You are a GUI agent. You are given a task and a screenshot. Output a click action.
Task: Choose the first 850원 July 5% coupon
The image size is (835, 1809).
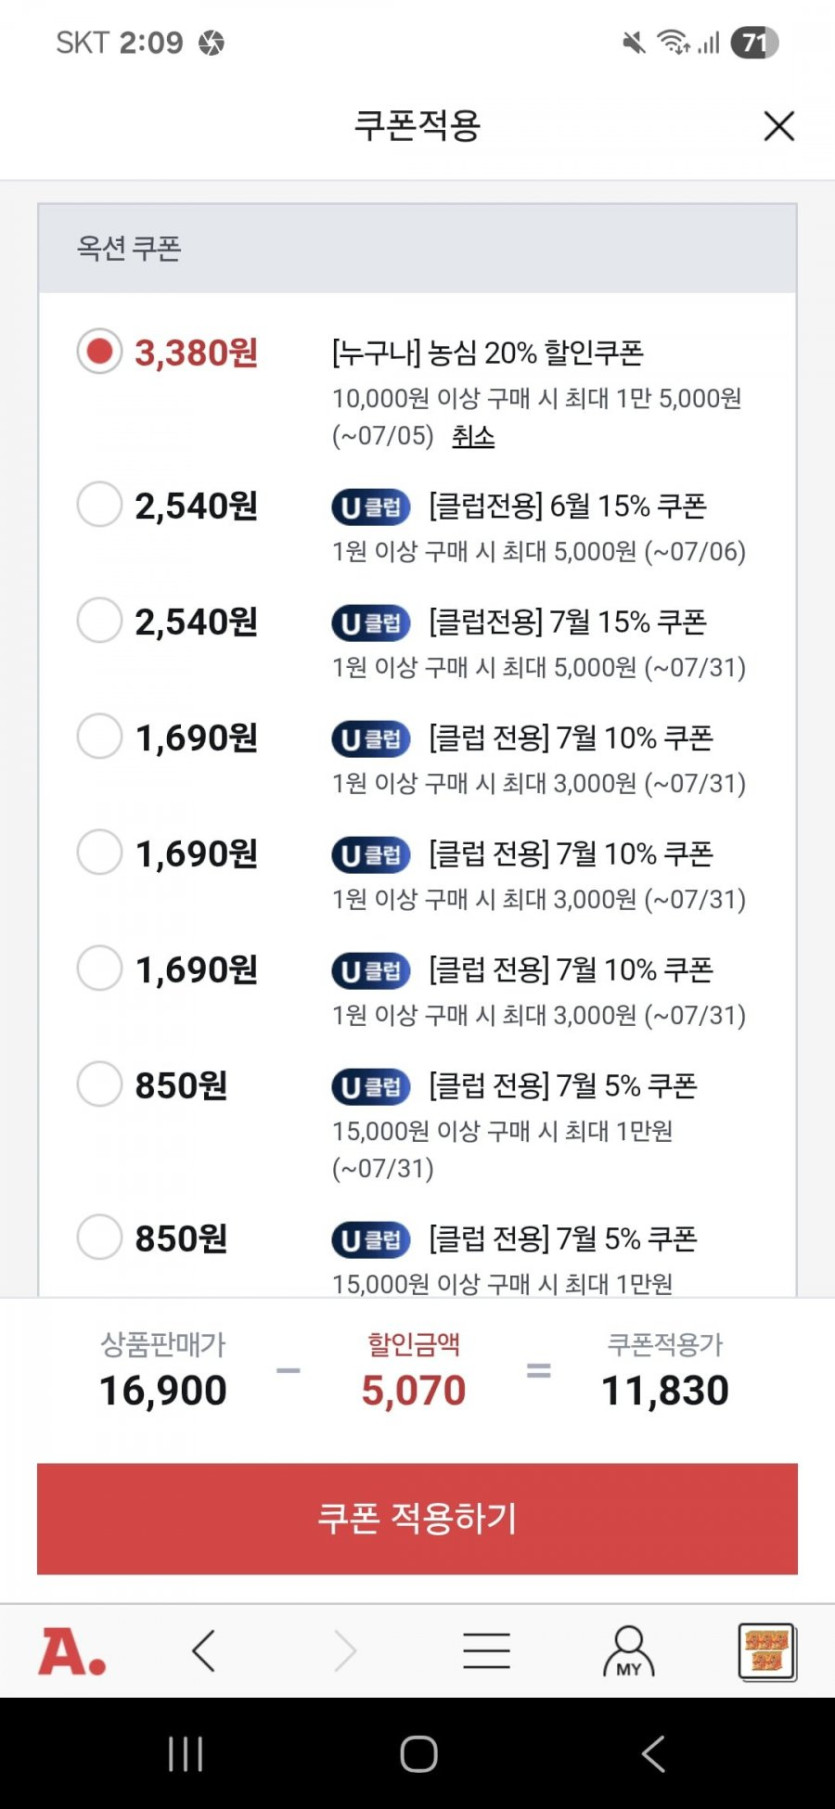pos(100,1084)
